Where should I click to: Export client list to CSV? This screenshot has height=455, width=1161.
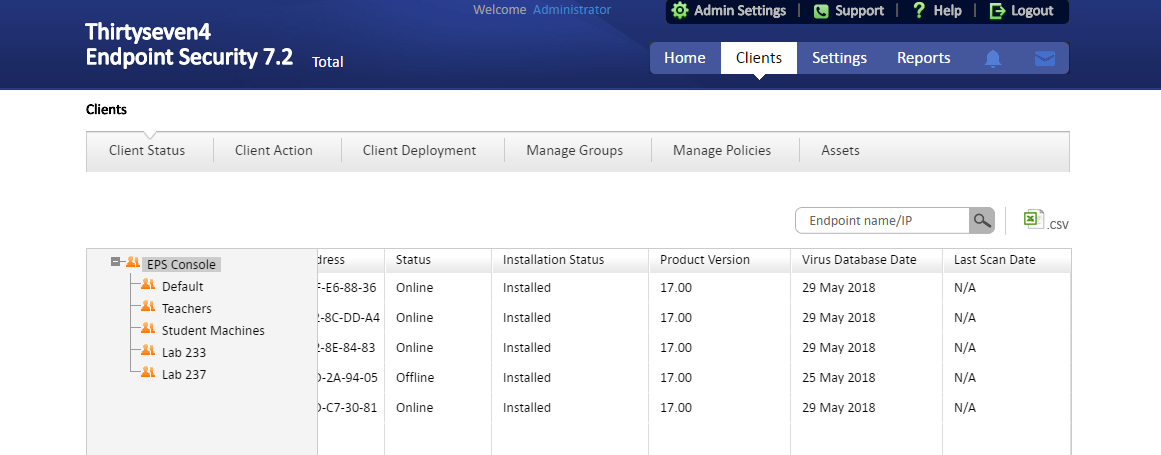[1046, 220]
